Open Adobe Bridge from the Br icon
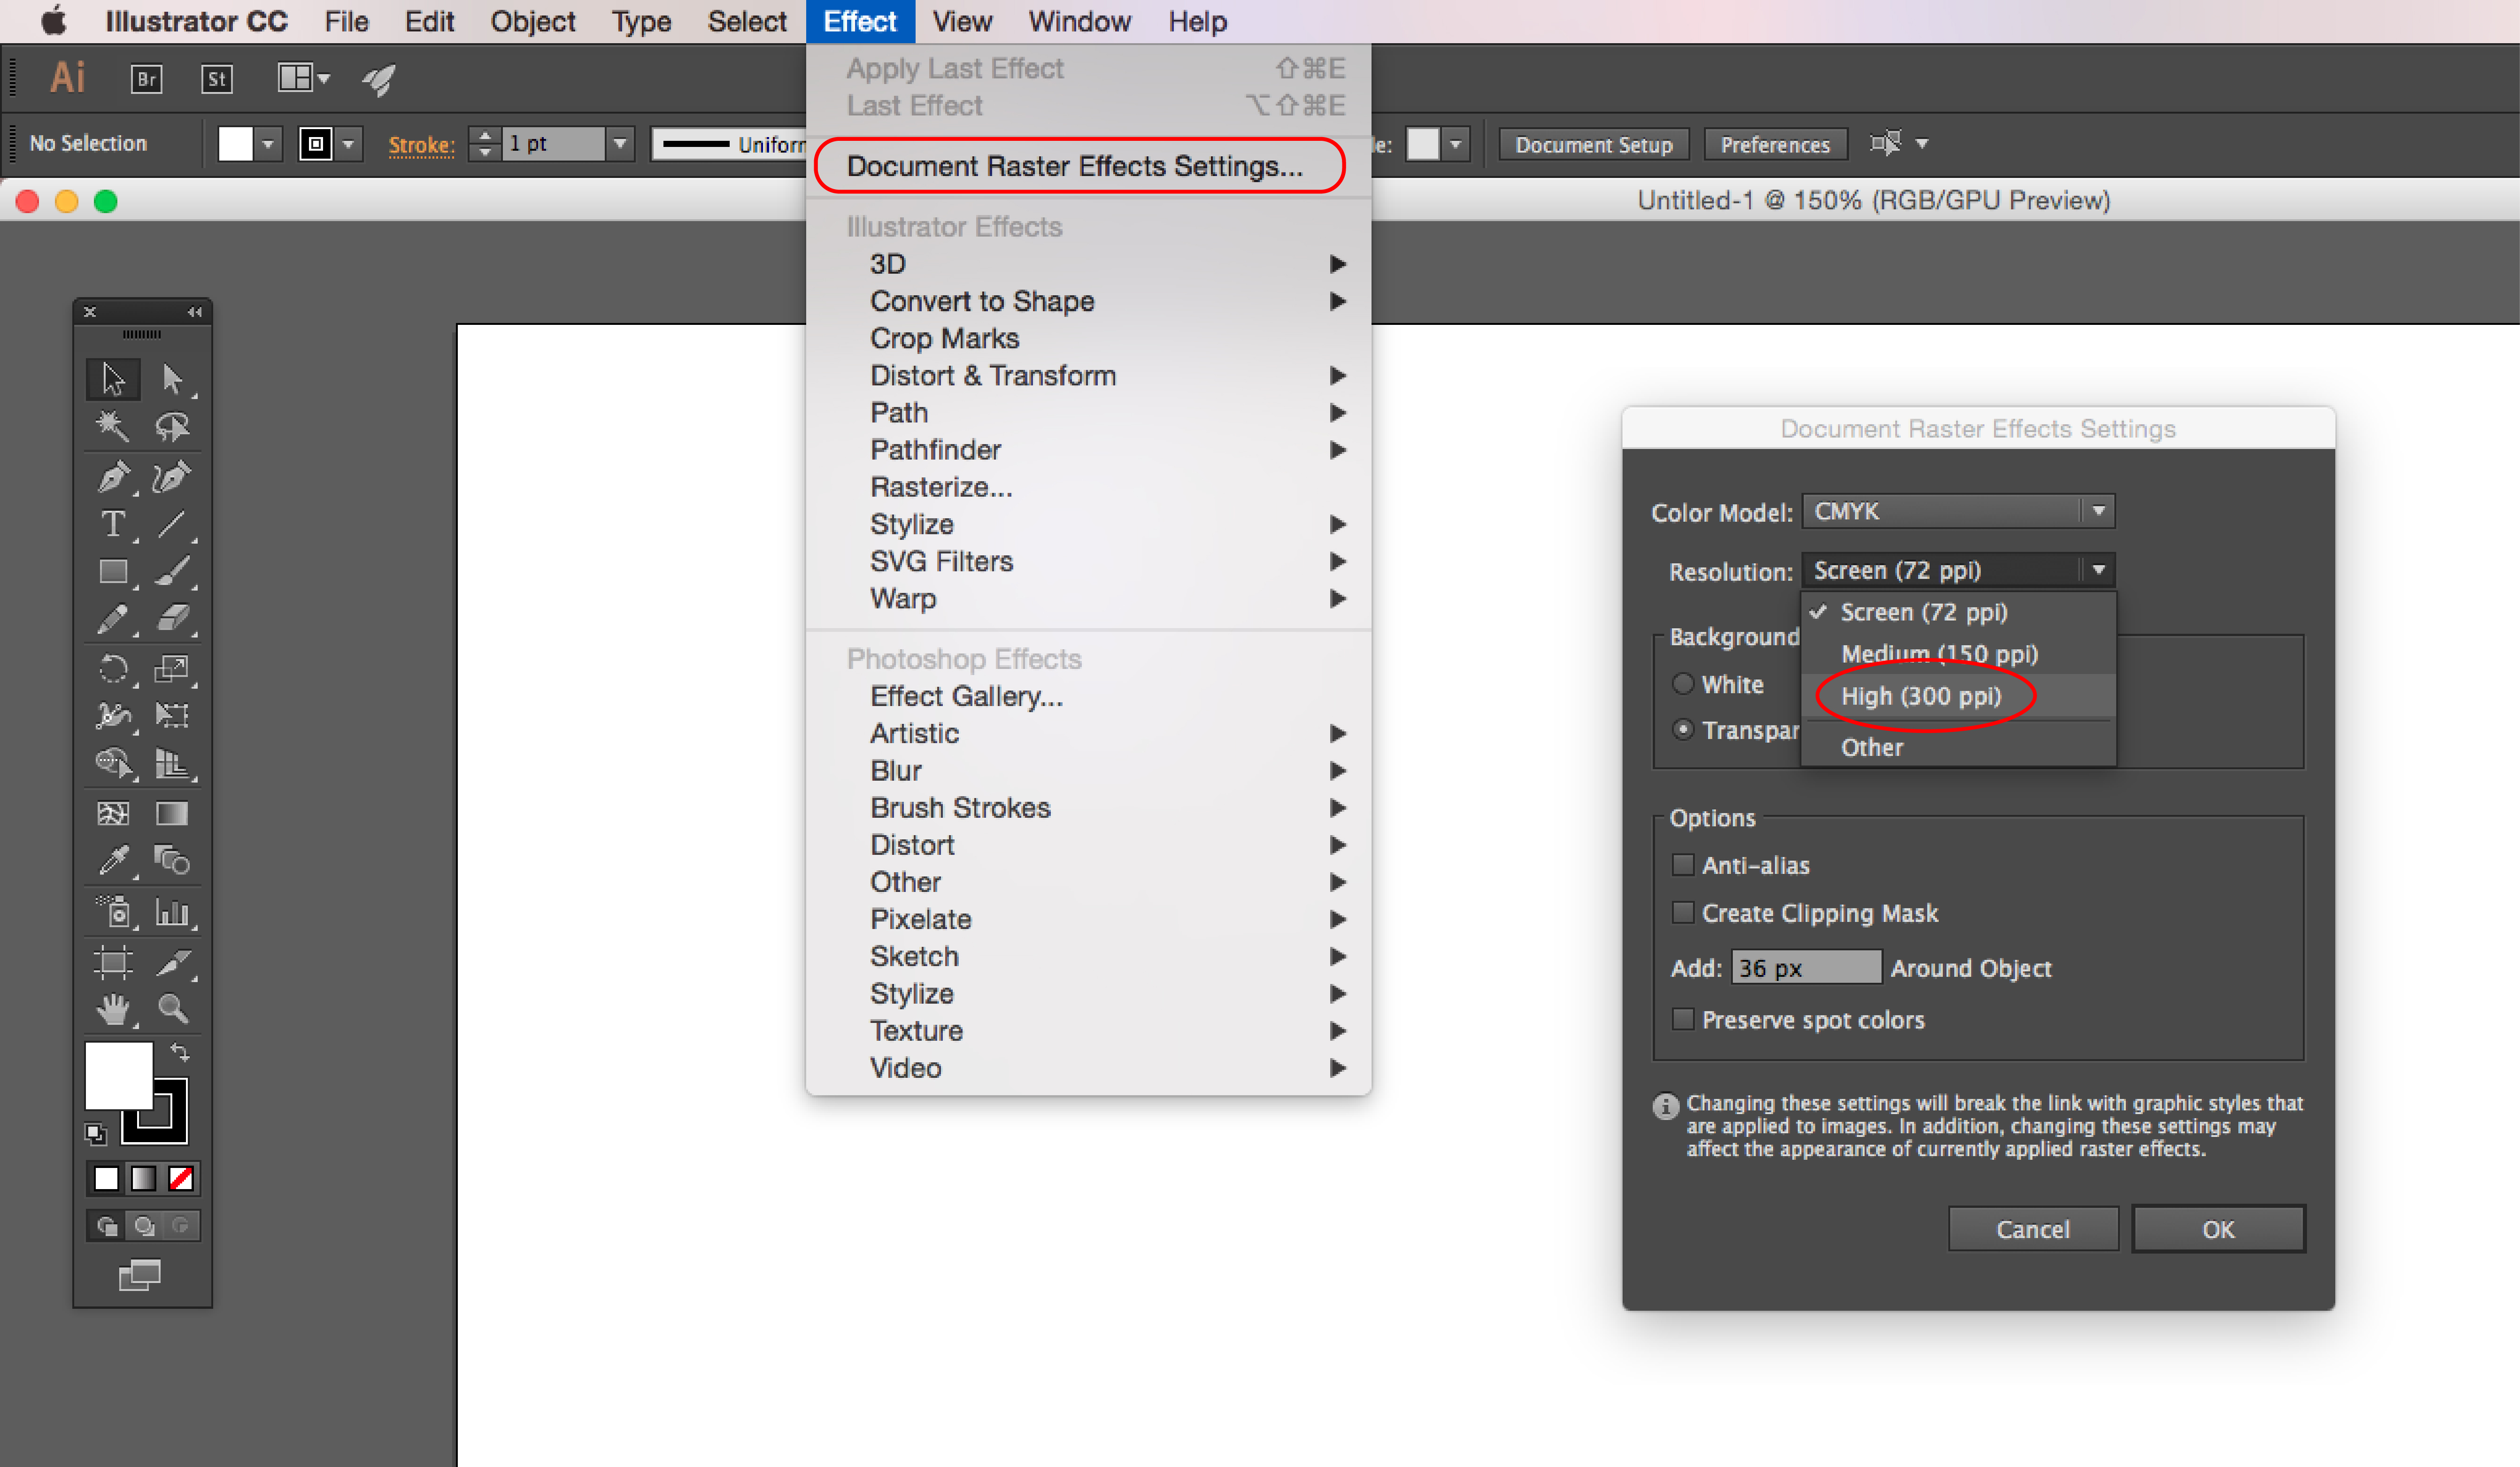This screenshot has width=2520, height=1467. coord(146,78)
